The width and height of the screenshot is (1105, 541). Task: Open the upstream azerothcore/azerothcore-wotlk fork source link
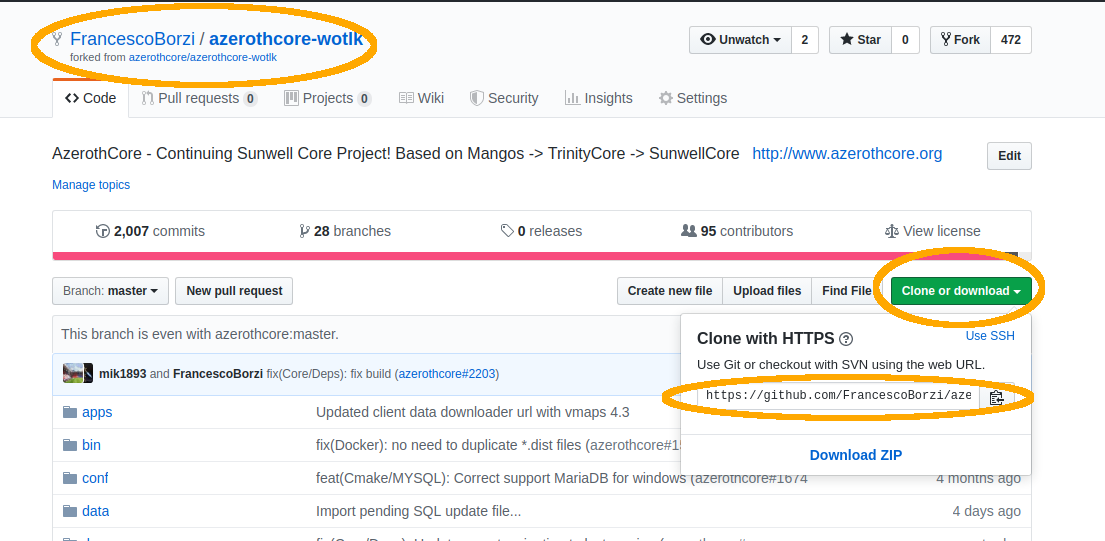click(x=202, y=57)
